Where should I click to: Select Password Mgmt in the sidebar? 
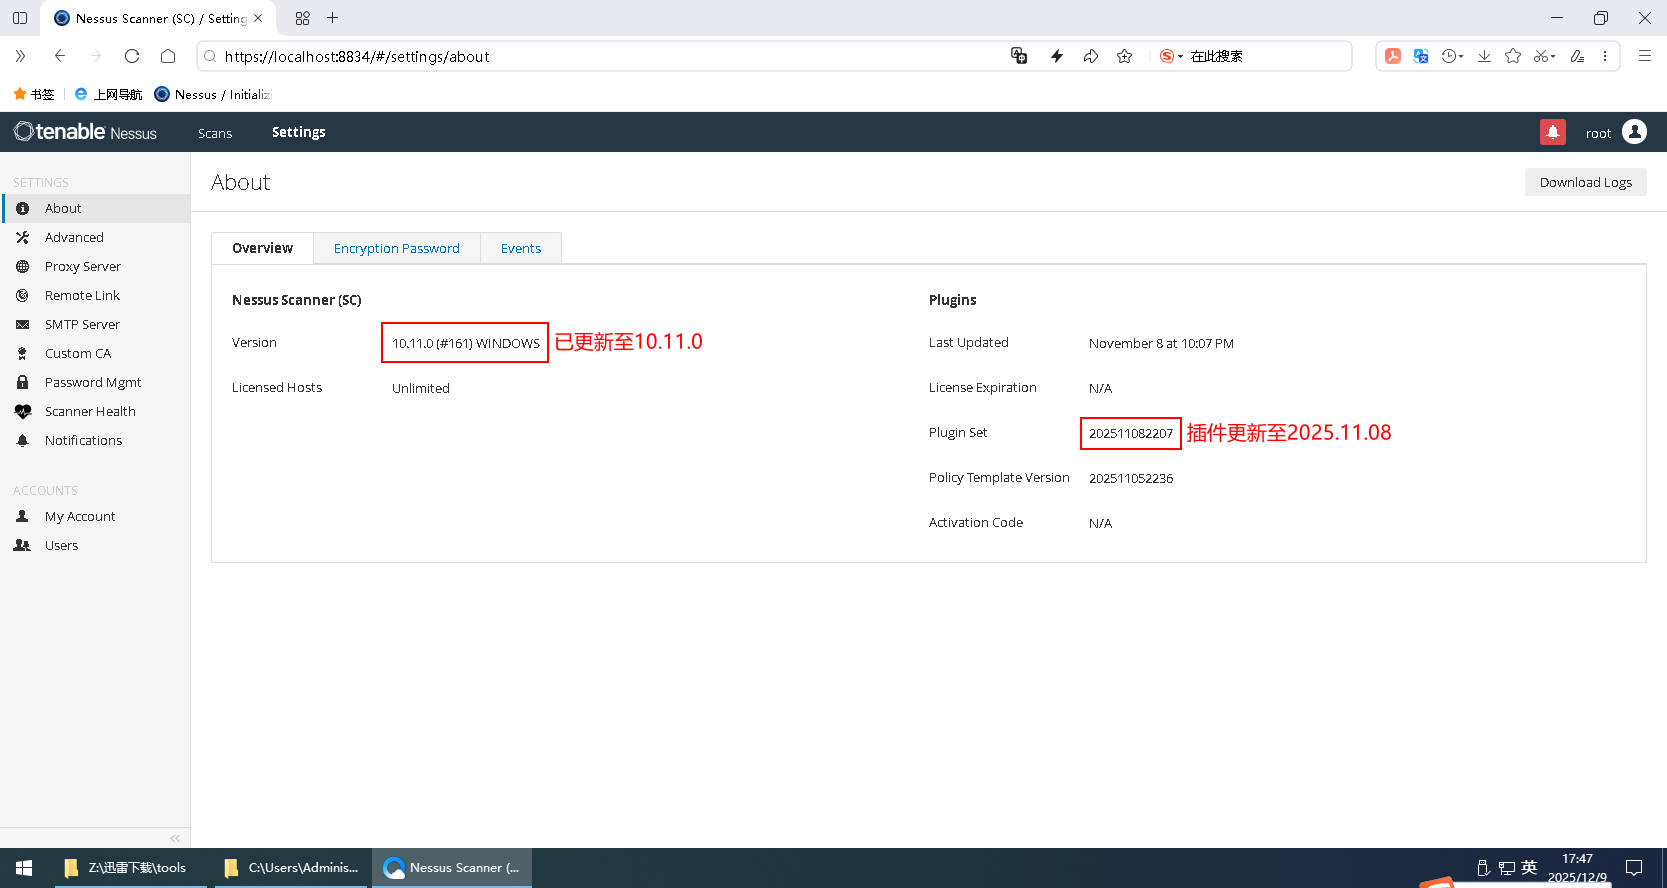pyautogui.click(x=92, y=382)
